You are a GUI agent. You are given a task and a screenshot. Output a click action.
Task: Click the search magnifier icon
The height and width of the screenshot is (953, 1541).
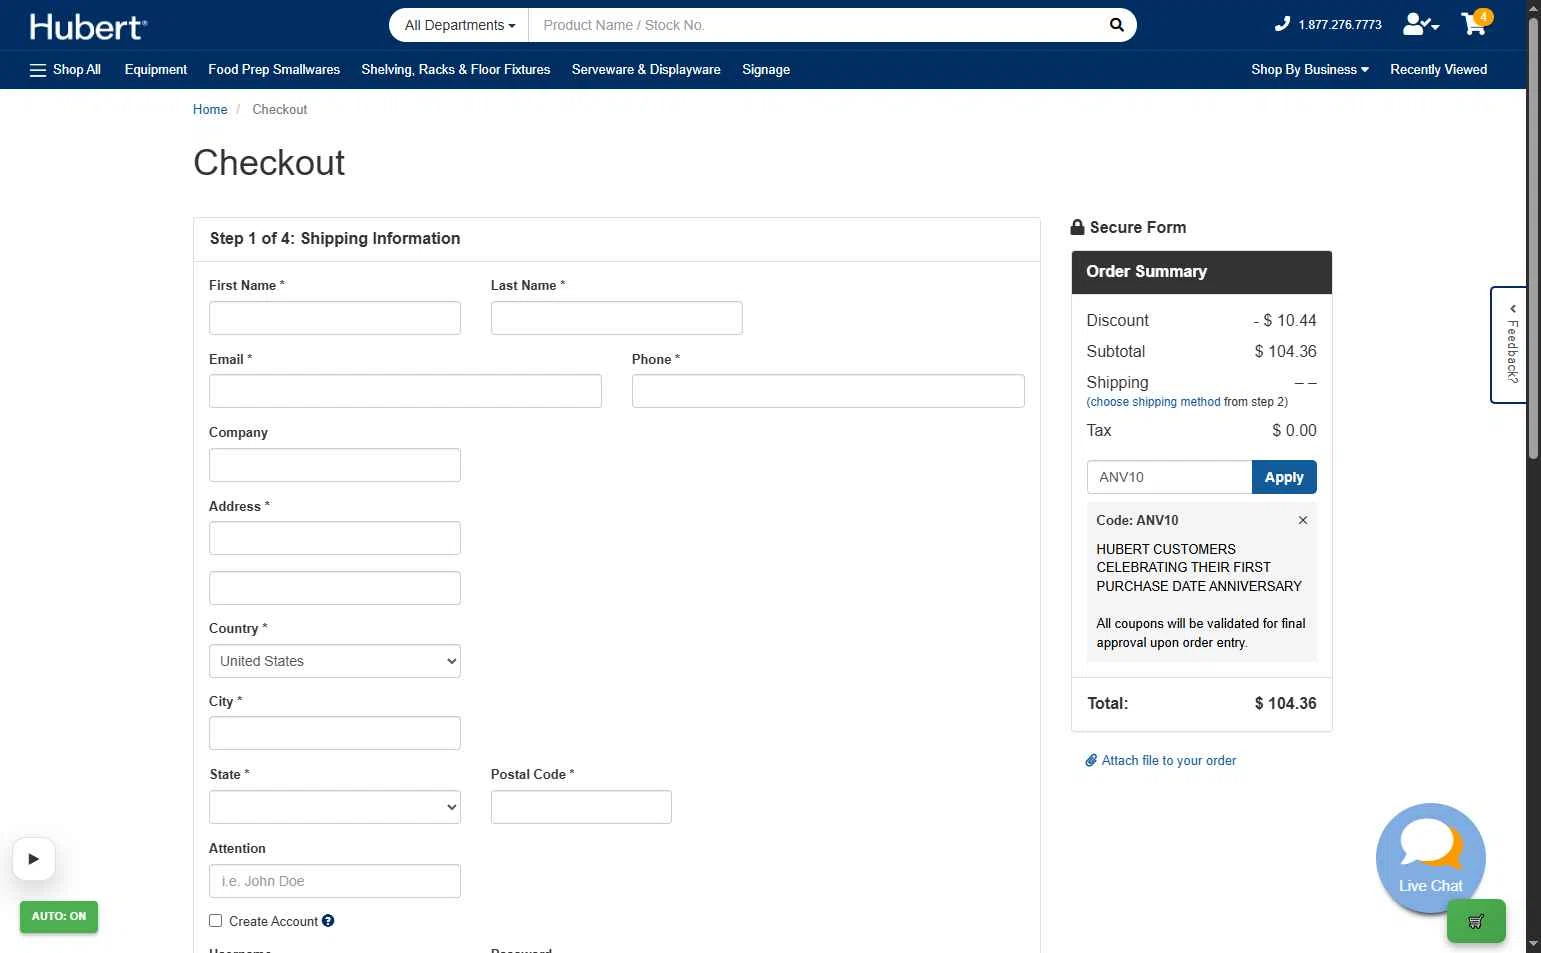[1116, 25]
